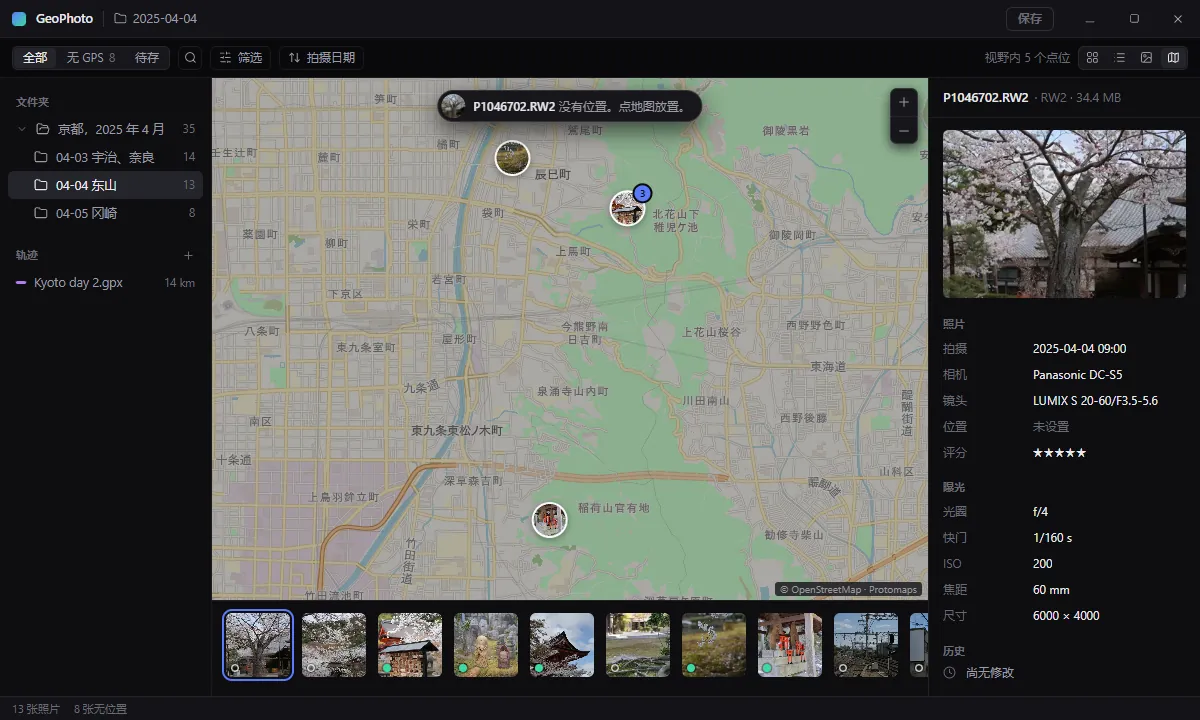The height and width of the screenshot is (720, 1200).
Task: Open the search magnifier button
Action: coord(190,58)
